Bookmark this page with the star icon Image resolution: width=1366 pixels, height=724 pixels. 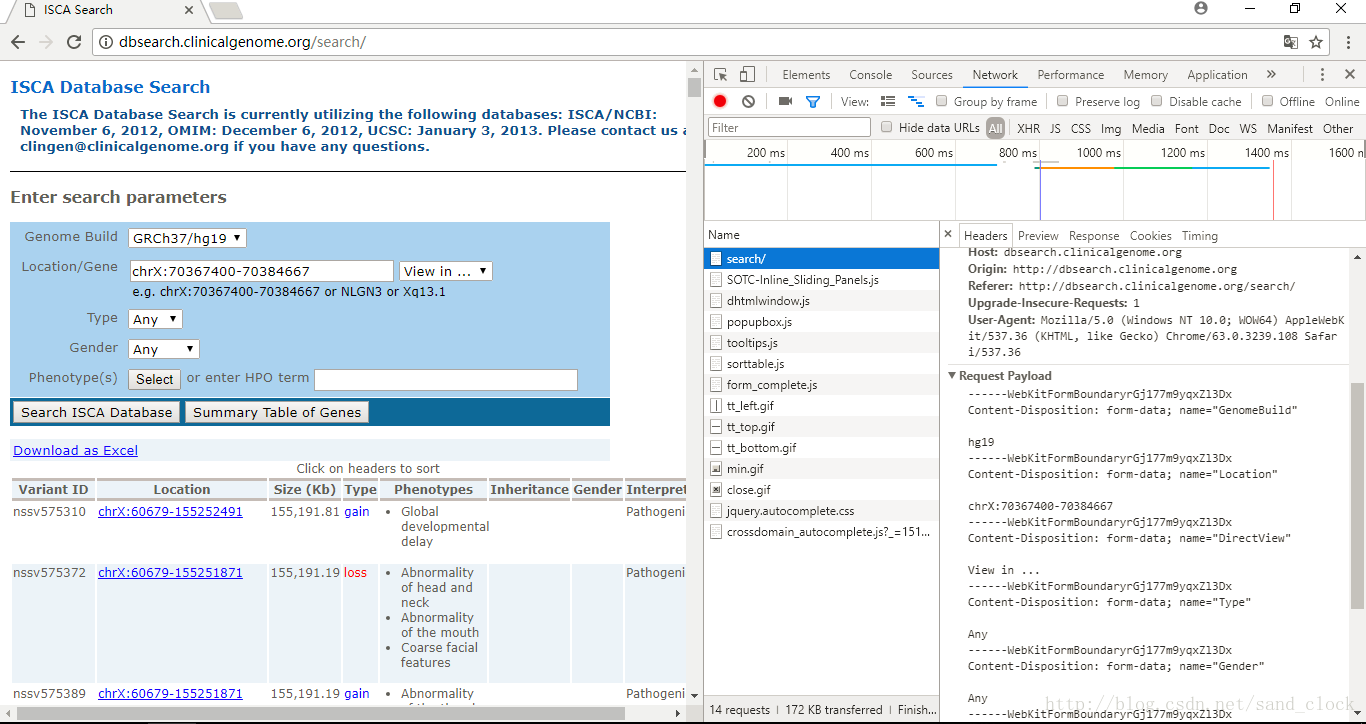pos(1316,42)
